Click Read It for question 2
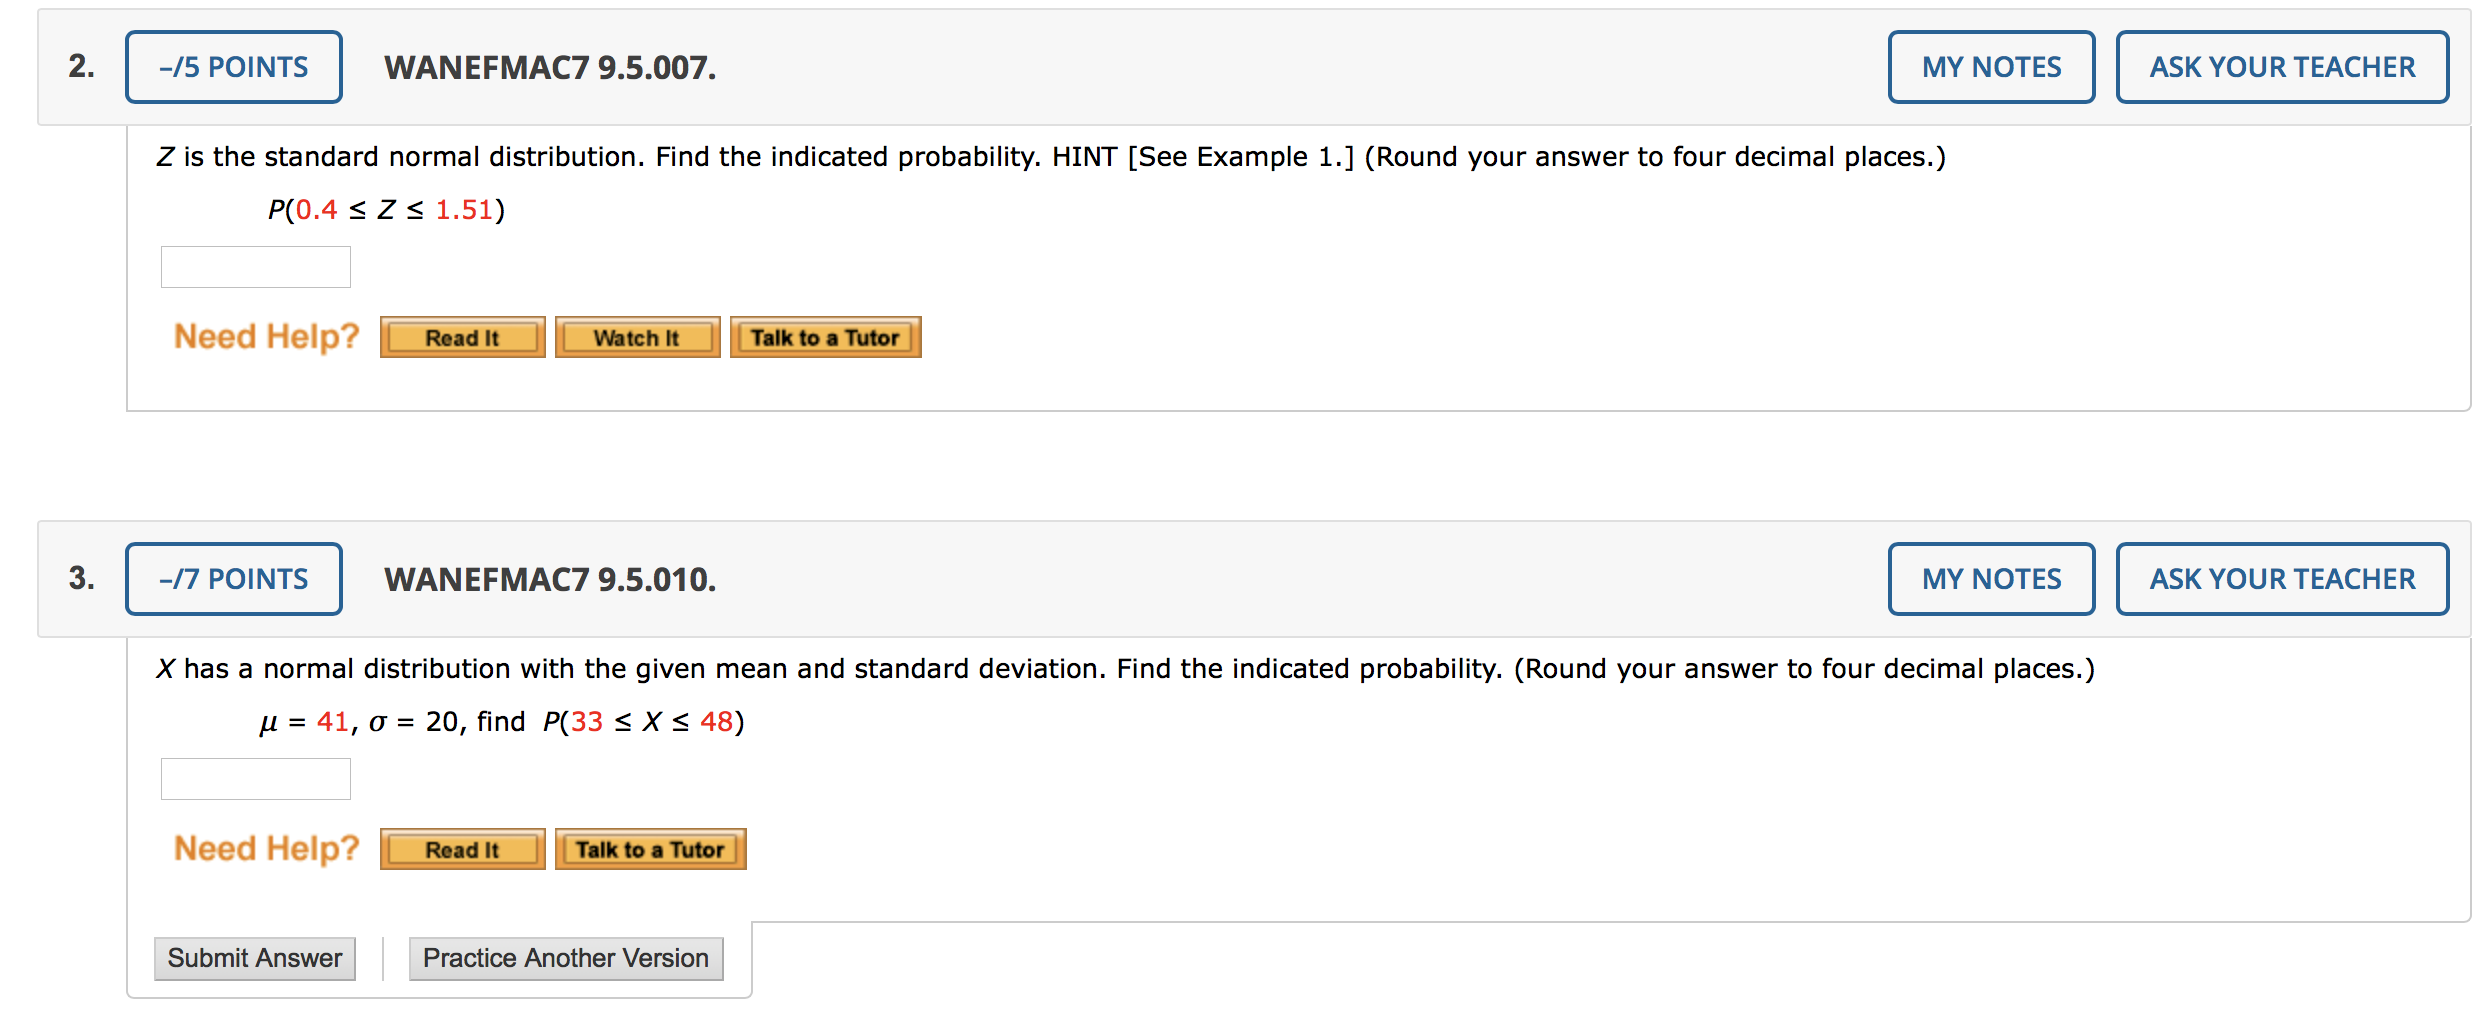The image size is (2492, 1014). pos(461,337)
